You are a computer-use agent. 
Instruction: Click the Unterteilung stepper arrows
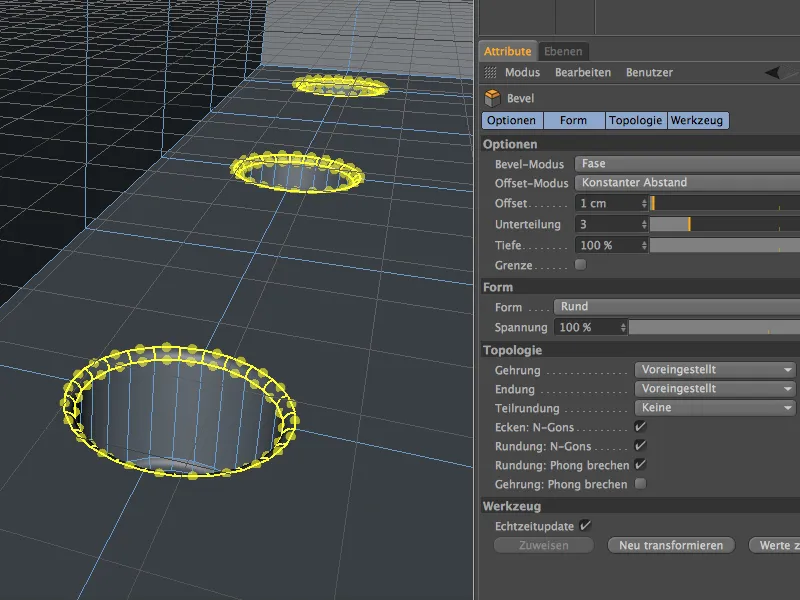click(644, 224)
